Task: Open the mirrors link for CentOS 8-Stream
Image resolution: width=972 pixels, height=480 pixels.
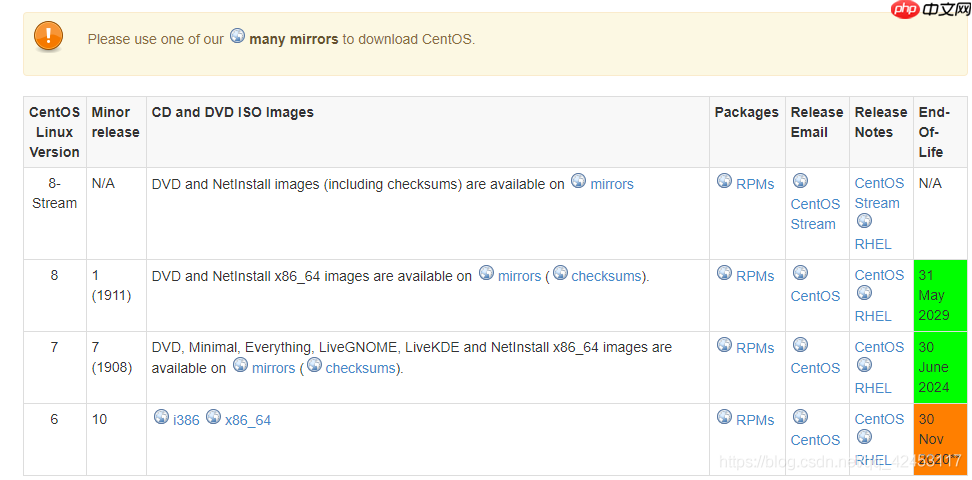Action: pyautogui.click(x=611, y=184)
